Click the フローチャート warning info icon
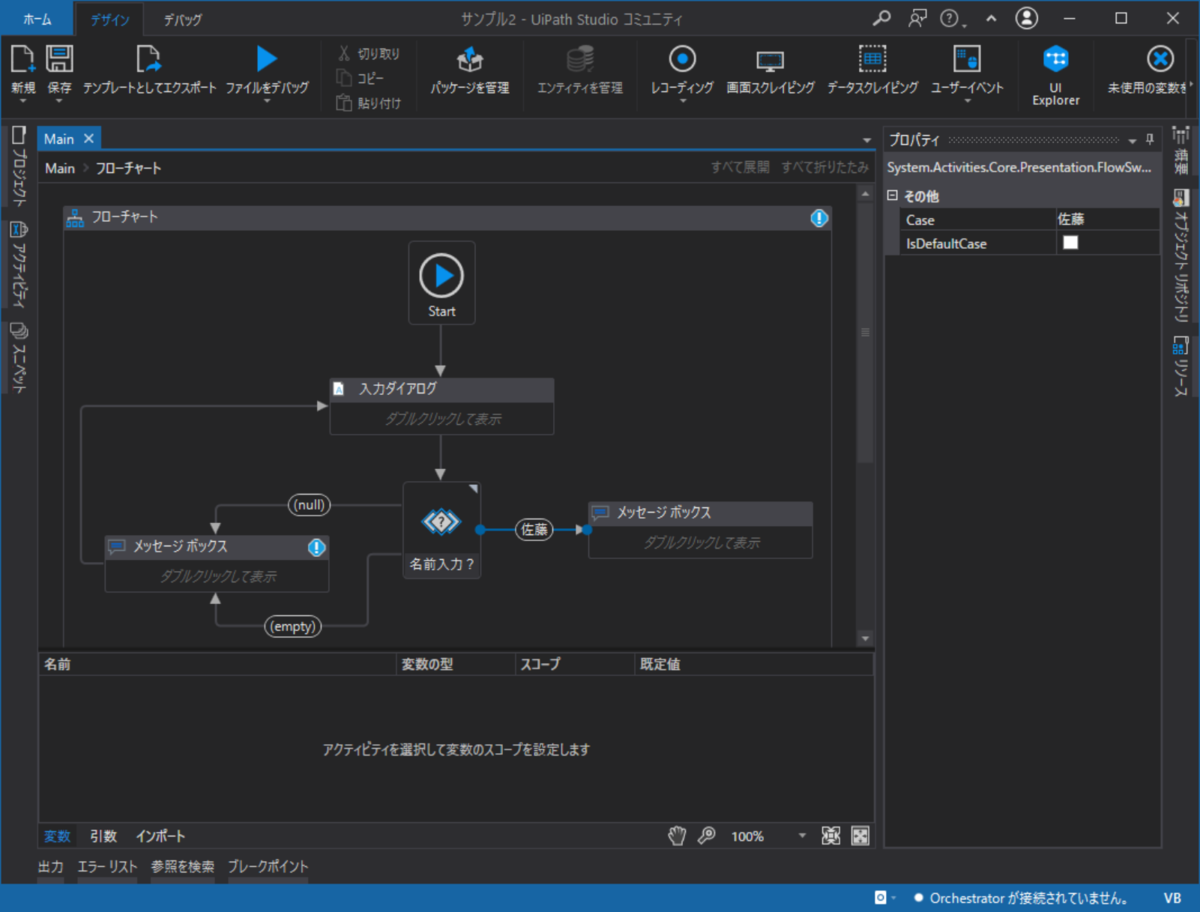1200x912 pixels. click(x=819, y=217)
